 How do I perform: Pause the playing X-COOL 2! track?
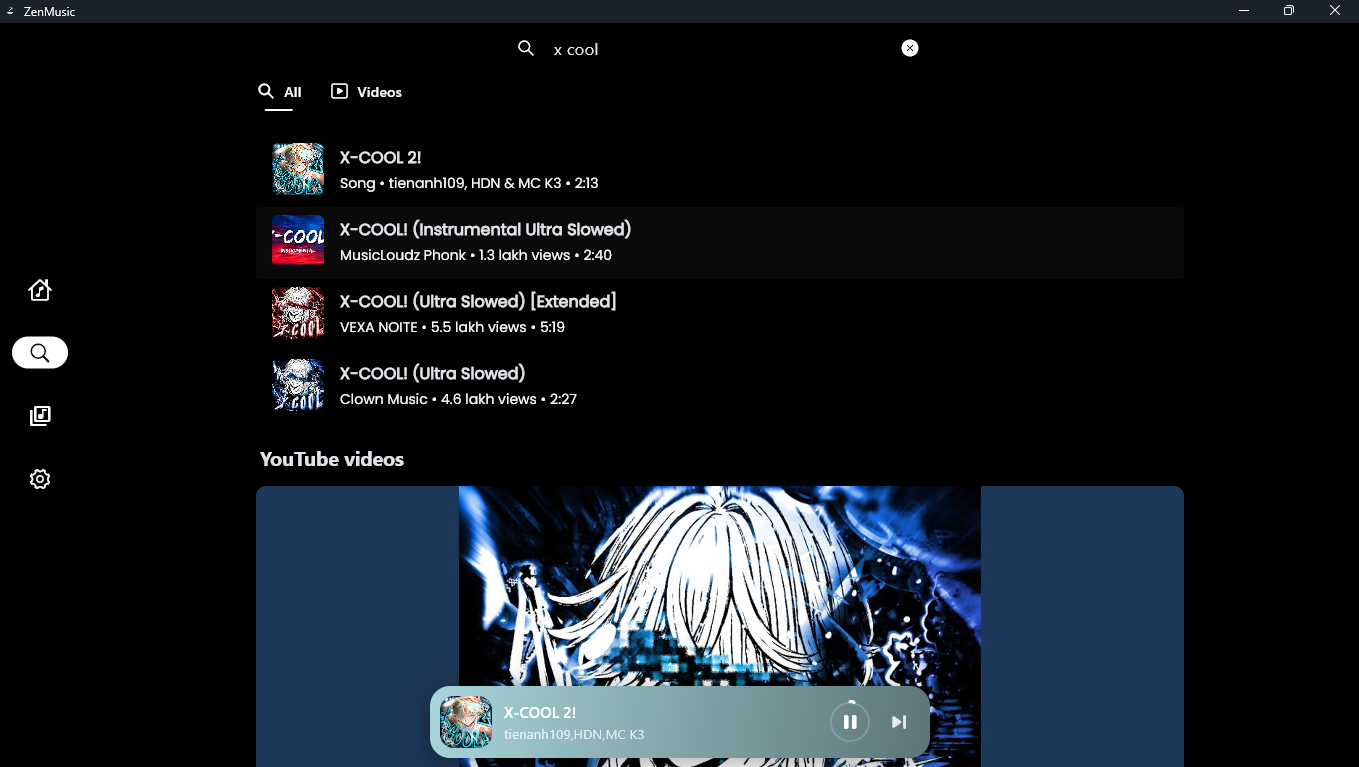tap(850, 722)
